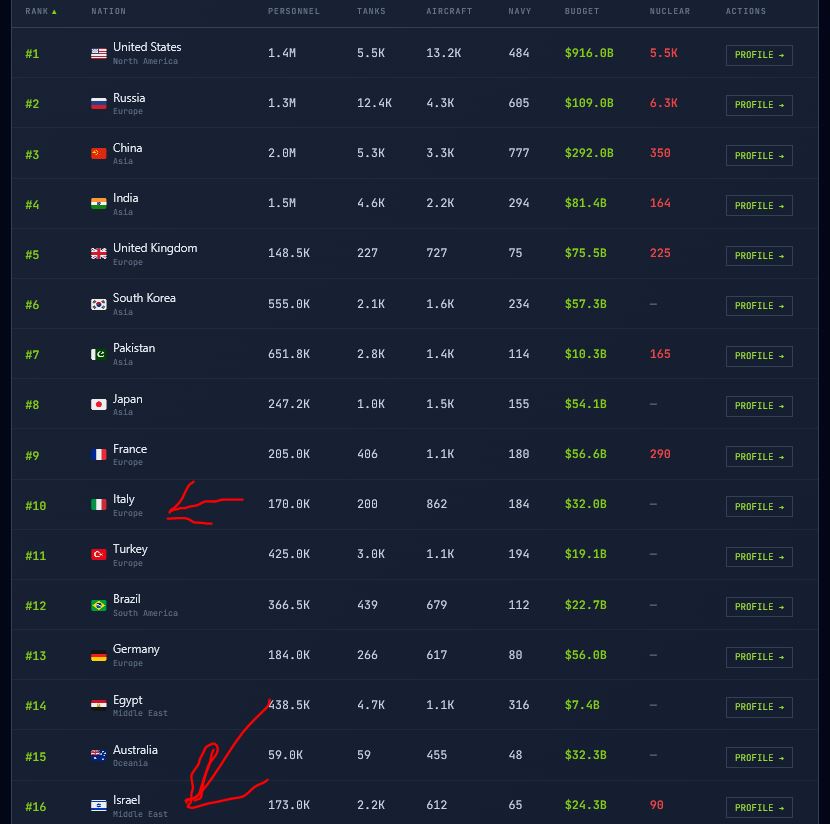Click the South Korea nation name
This screenshot has width=830, height=824.
(x=144, y=298)
